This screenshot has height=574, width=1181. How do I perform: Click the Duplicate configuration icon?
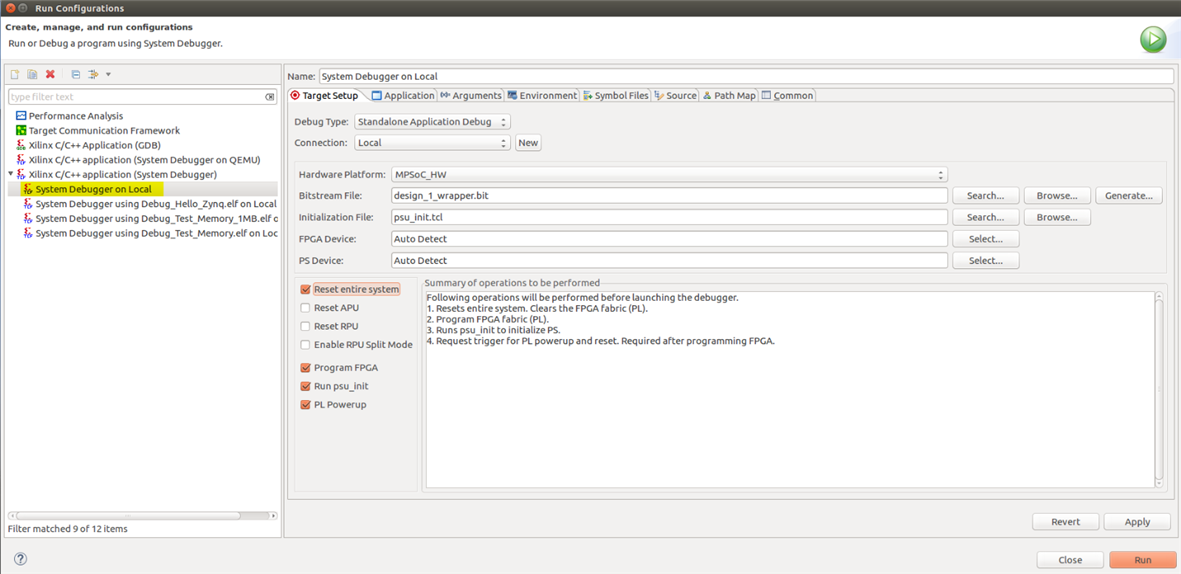32,75
